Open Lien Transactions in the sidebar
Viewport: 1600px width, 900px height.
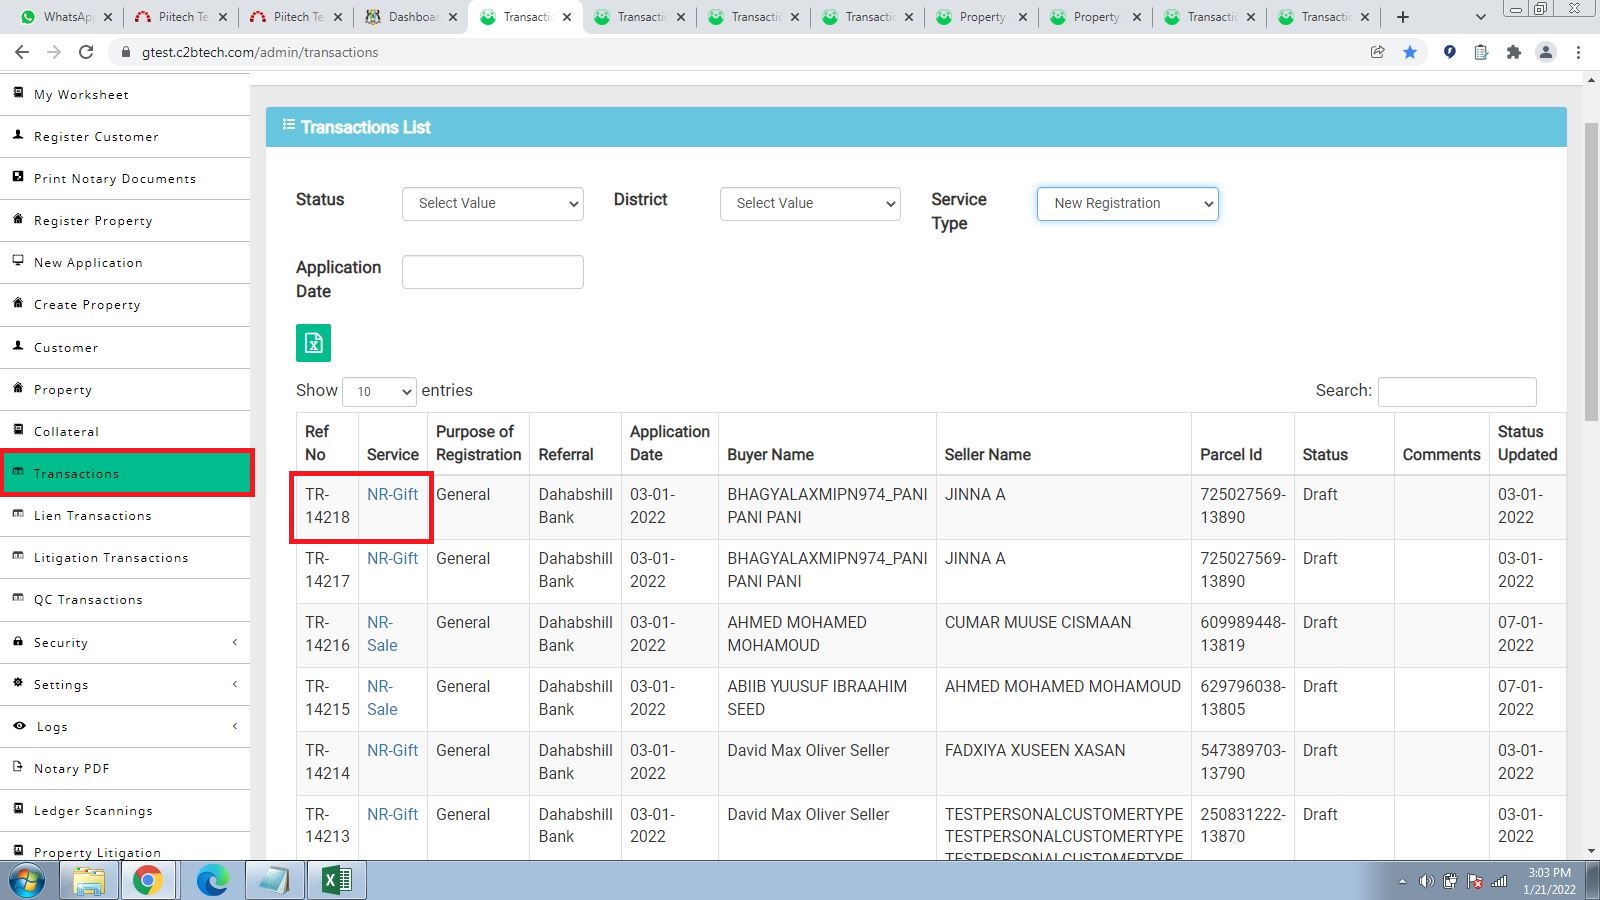coord(125,515)
